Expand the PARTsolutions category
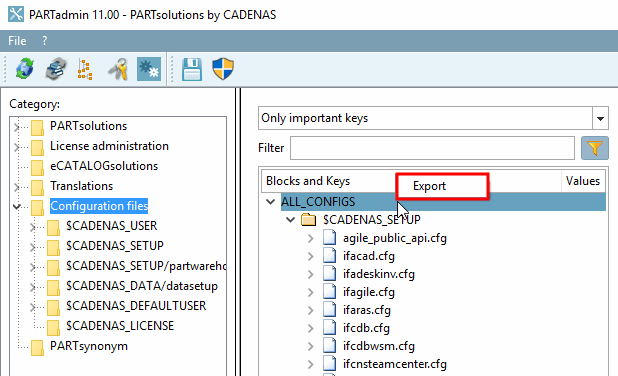 [x=16, y=127]
